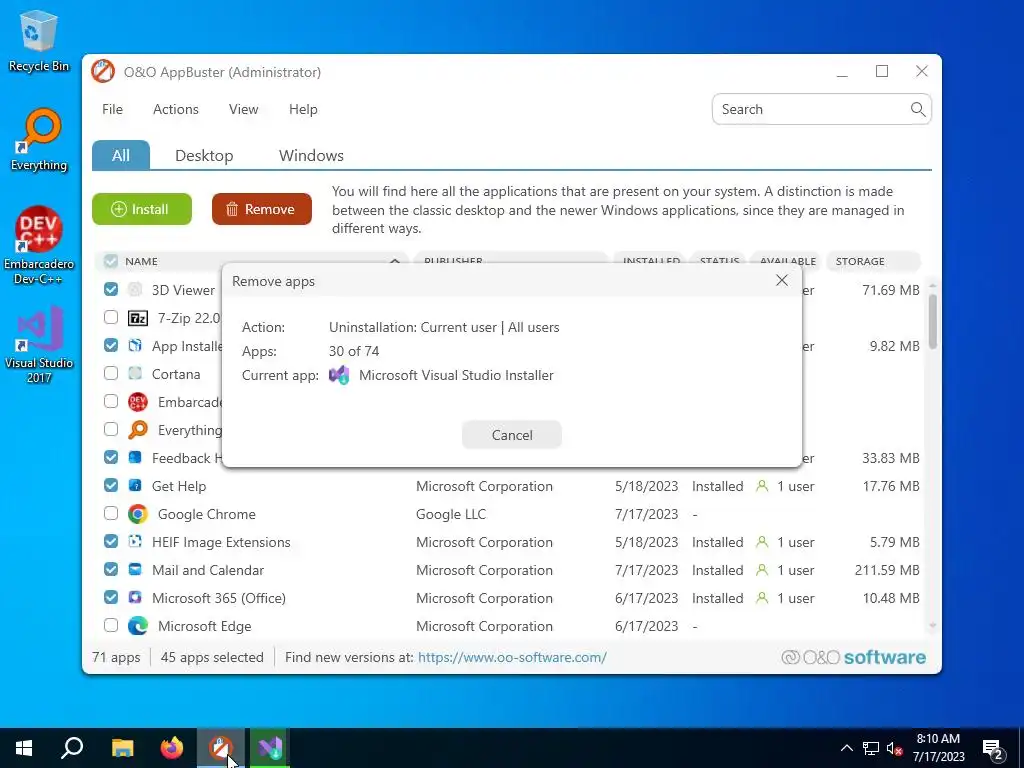The height and width of the screenshot is (768, 1024).
Task: Toggle the select-all checkbox in NAME header
Action: 111,261
